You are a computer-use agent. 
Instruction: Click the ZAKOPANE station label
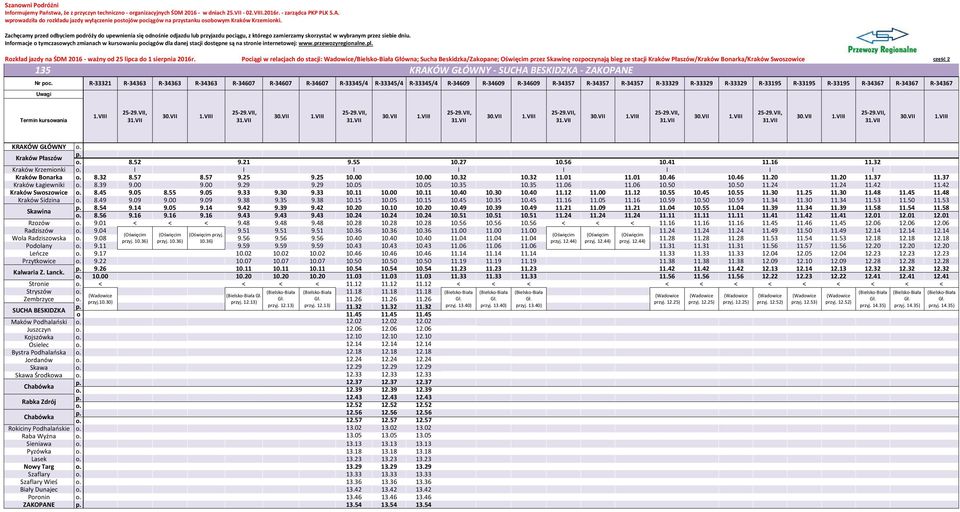(40, 505)
